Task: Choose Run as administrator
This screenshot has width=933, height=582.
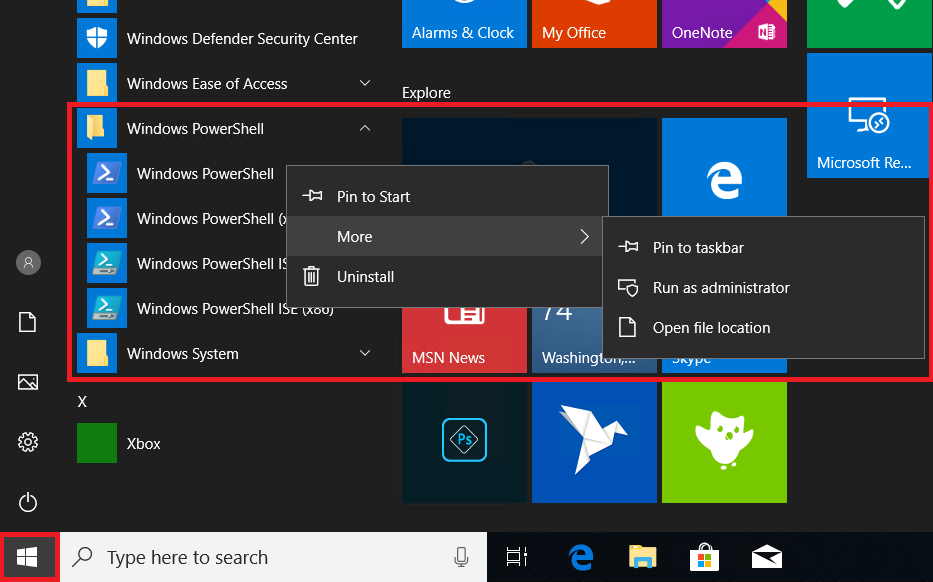Action: 763,287
